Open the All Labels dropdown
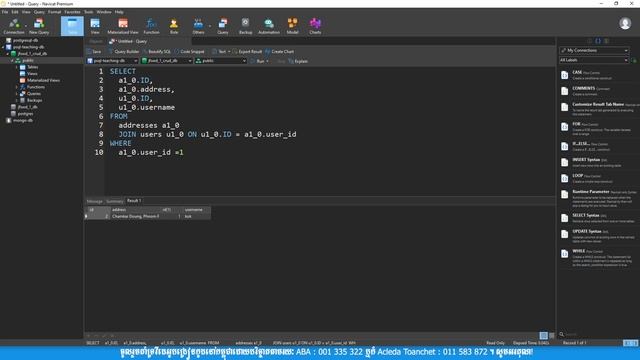The width and height of the screenshot is (640, 360). [x=594, y=60]
